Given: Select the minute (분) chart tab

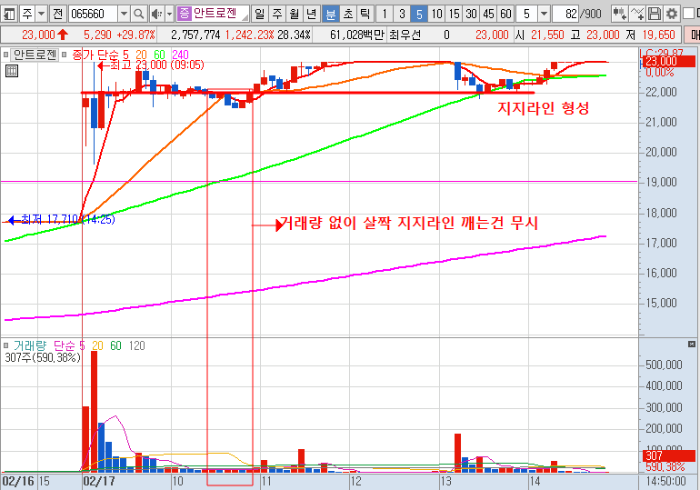Looking at the screenshot, I should click(x=331, y=14).
